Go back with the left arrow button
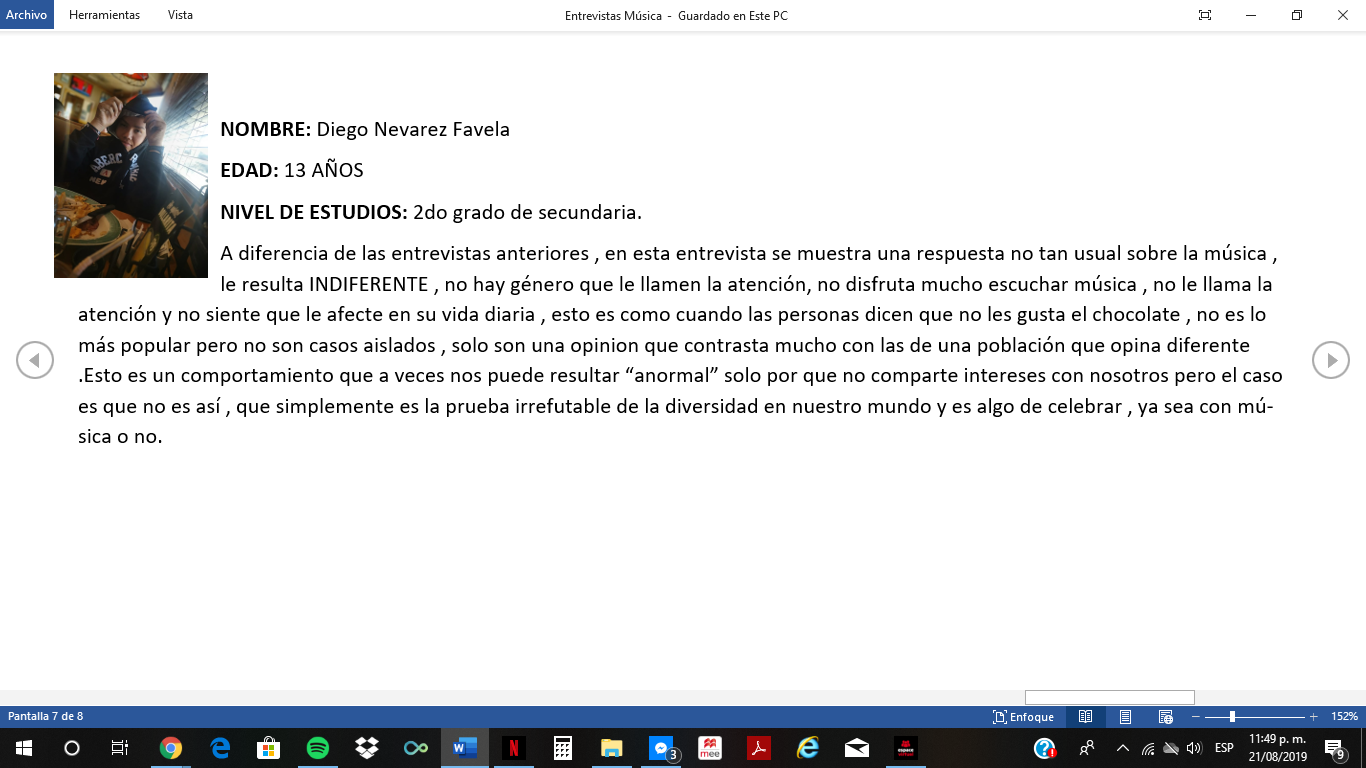The width and height of the screenshot is (1366, 768). 35,360
